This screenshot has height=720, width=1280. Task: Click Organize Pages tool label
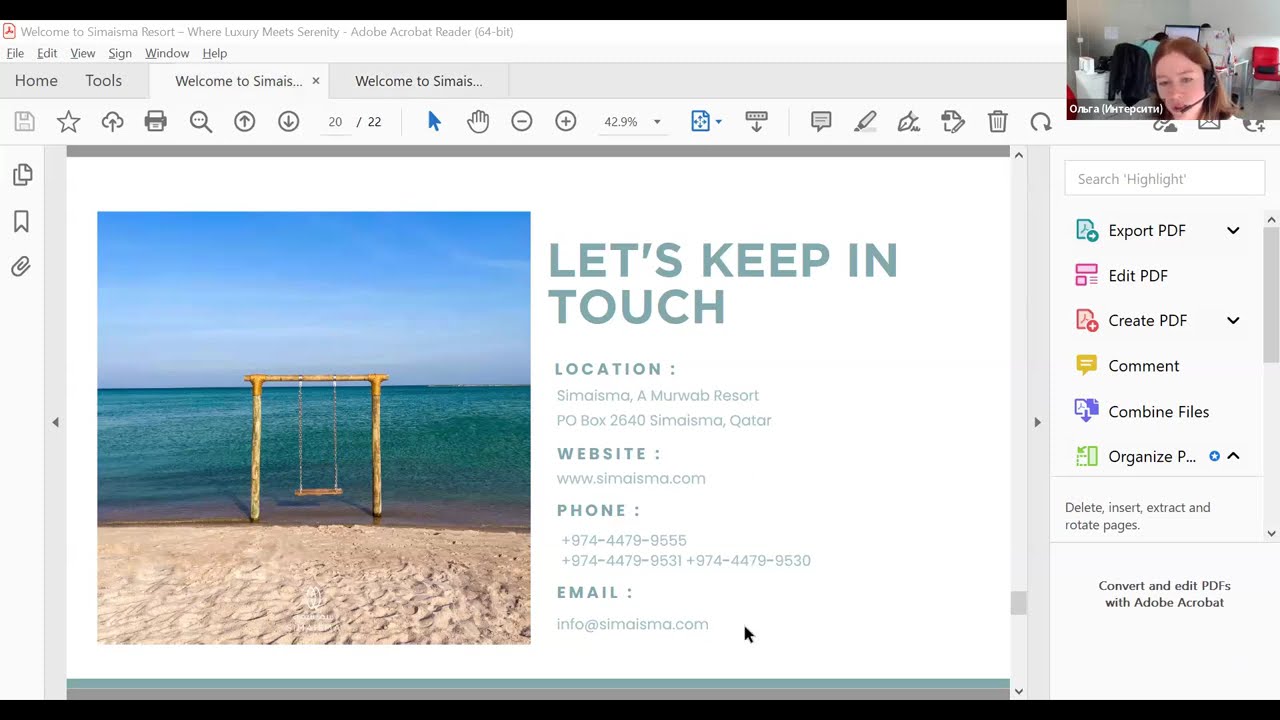coord(1152,457)
